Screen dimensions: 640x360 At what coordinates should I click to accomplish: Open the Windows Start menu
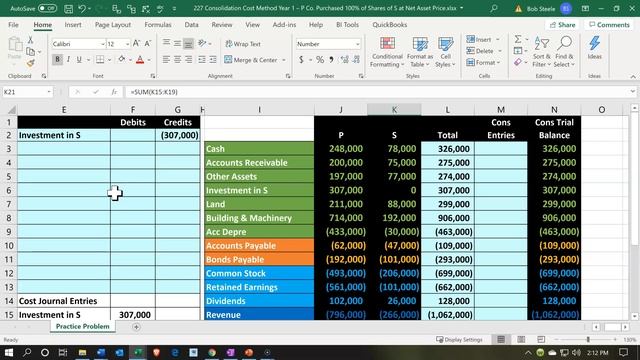(9, 352)
